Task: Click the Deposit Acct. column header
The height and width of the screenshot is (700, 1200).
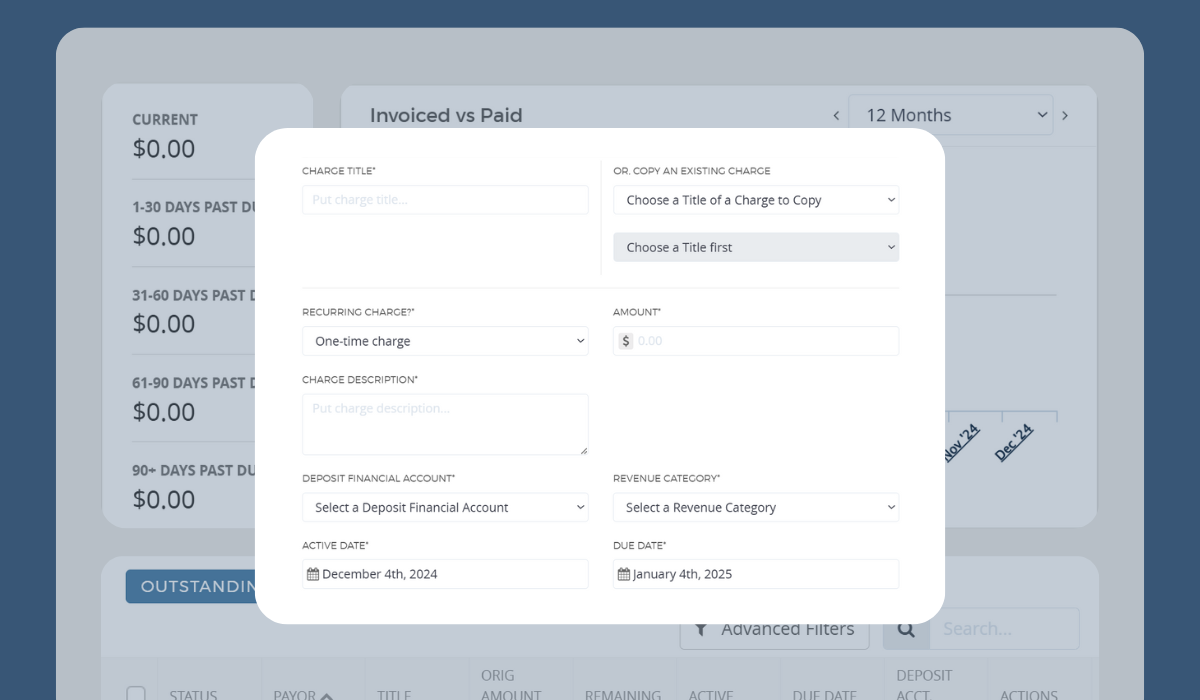Action: (925, 685)
